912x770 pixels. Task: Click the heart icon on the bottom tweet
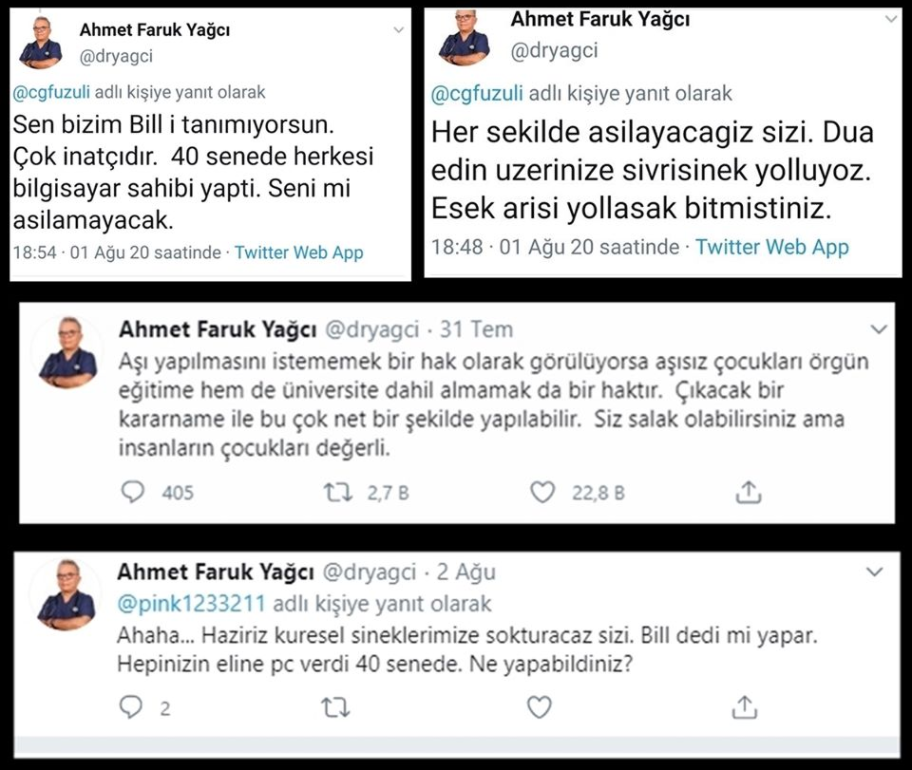539,706
